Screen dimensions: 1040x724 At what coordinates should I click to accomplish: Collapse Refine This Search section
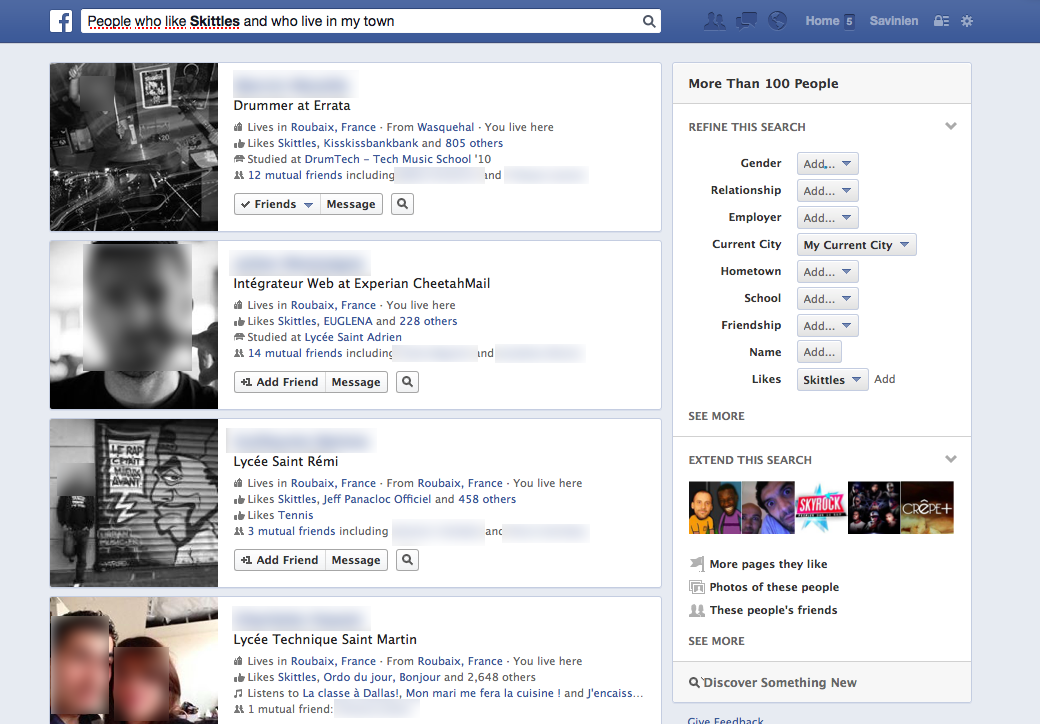coord(950,126)
